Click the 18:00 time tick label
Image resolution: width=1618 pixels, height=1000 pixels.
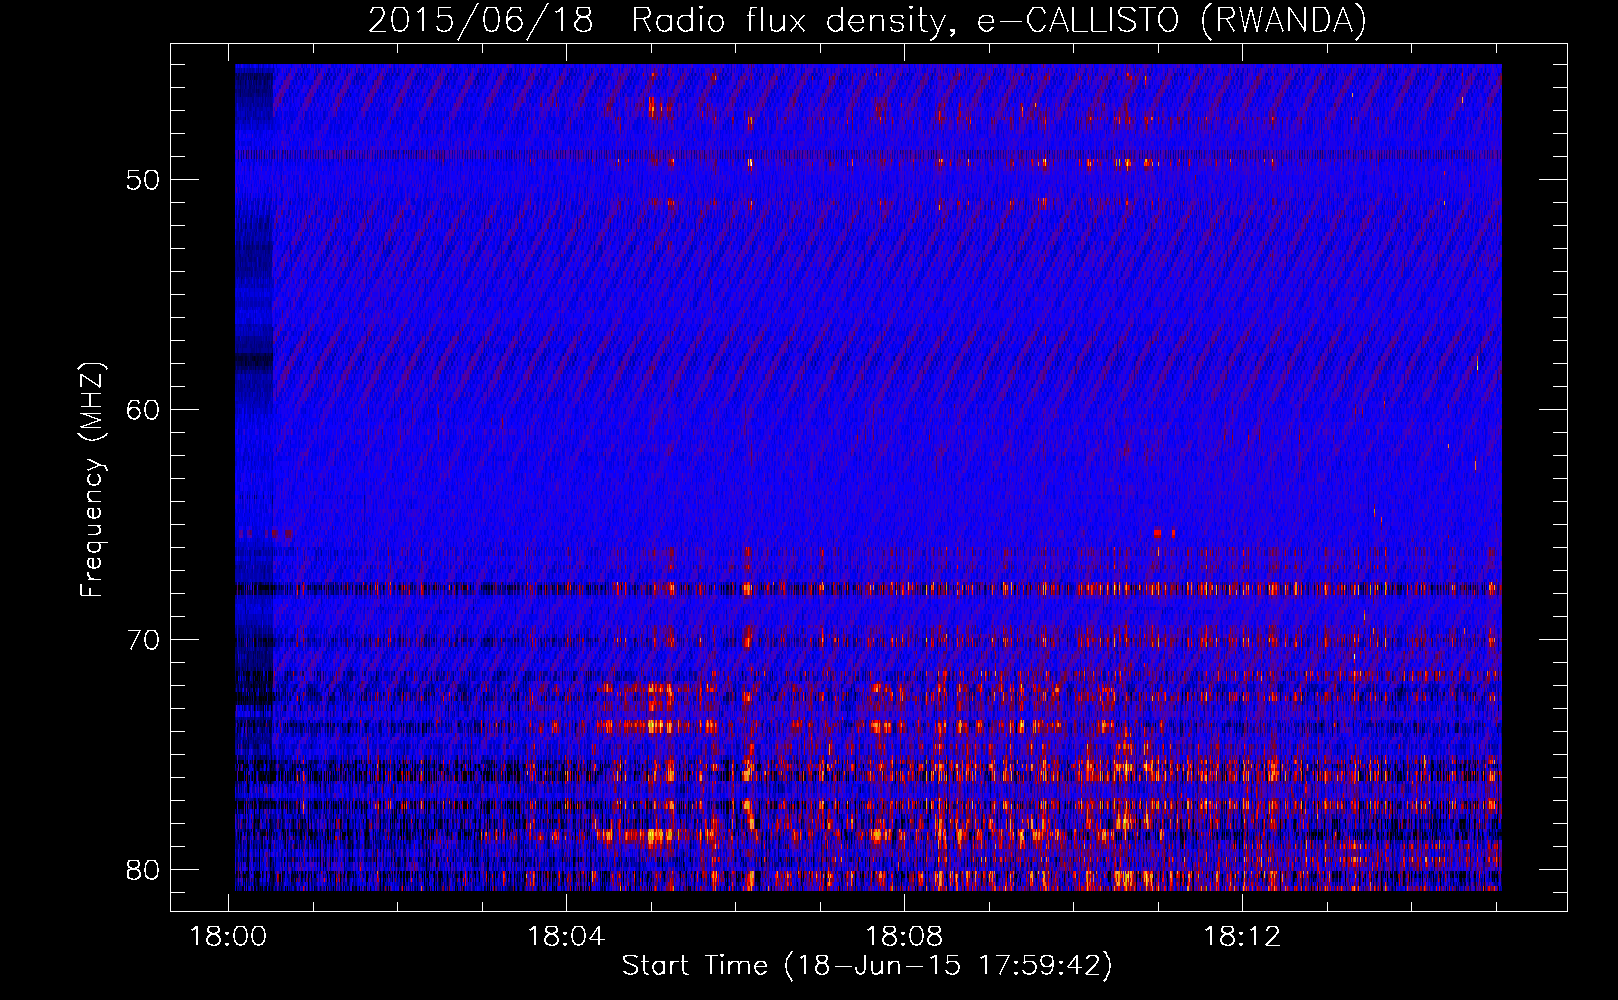click(229, 937)
